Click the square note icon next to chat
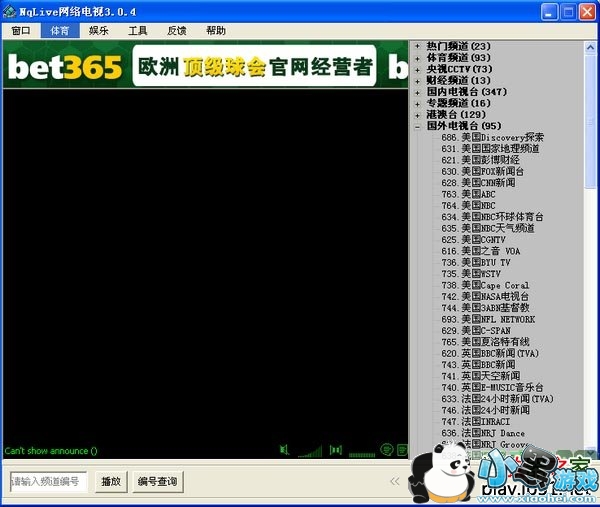The width and height of the screenshot is (600, 507). pyautogui.click(x=402, y=450)
